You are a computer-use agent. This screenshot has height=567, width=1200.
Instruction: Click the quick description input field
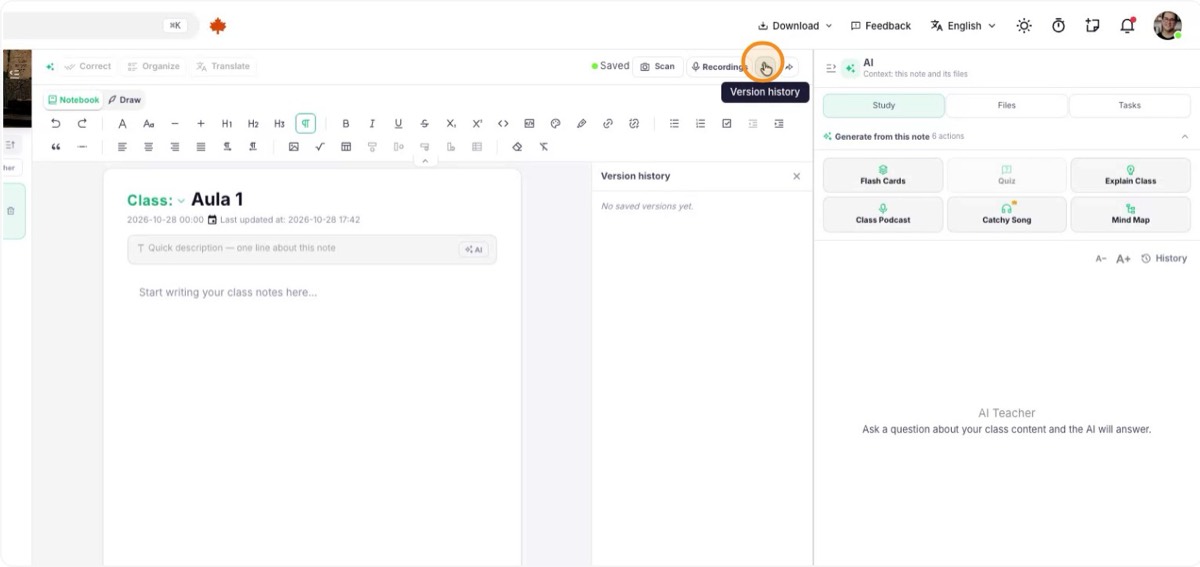312,249
